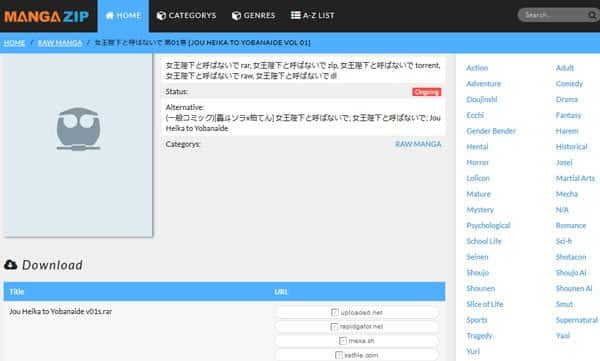This screenshot has width=600, height=361.
Task: Browse the Yuri genre
Action: pyautogui.click(x=473, y=351)
